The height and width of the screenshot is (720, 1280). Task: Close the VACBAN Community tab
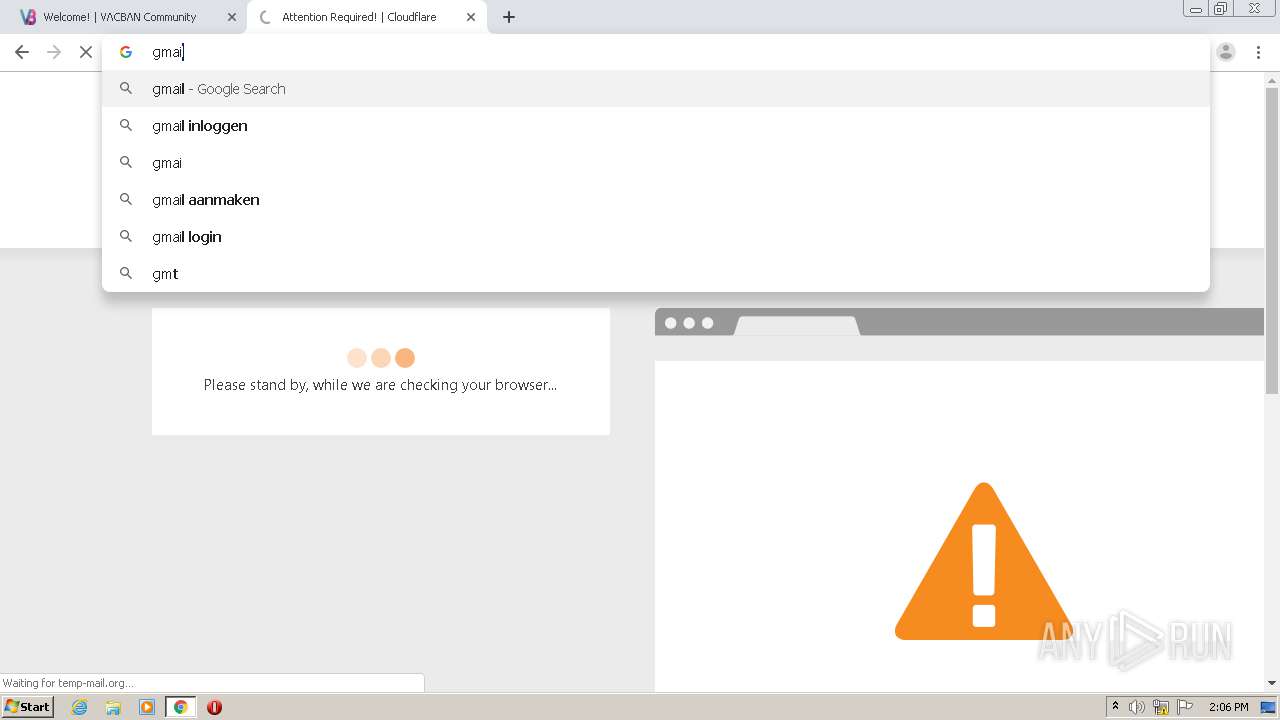[x=231, y=17]
